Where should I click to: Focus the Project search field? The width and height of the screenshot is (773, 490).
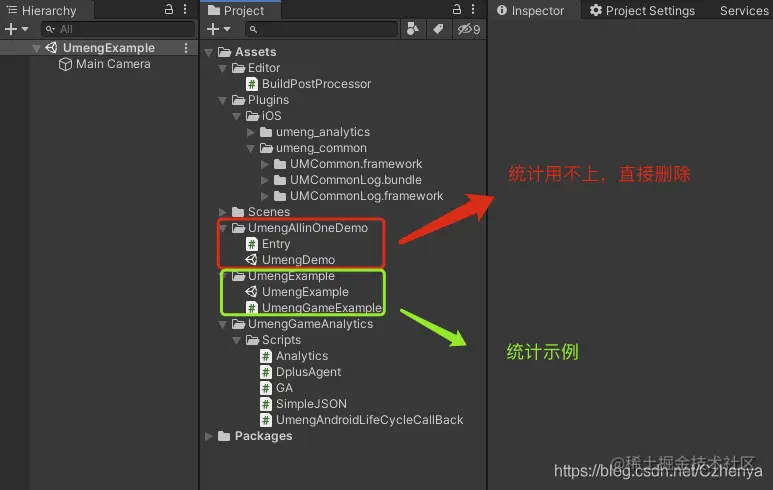[x=321, y=29]
